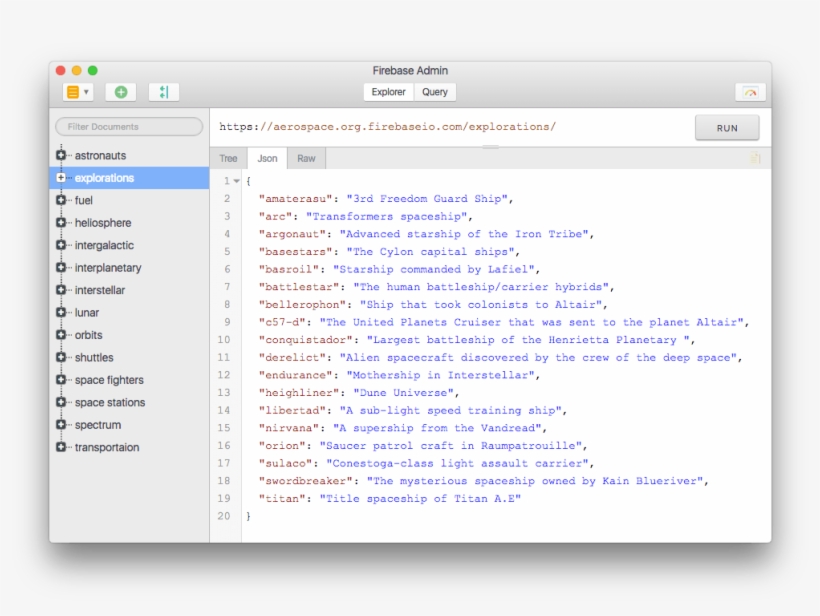Viewport: 820px width, 616px height.
Task: Click the "libertad" key on line 14
Action: 292,410
